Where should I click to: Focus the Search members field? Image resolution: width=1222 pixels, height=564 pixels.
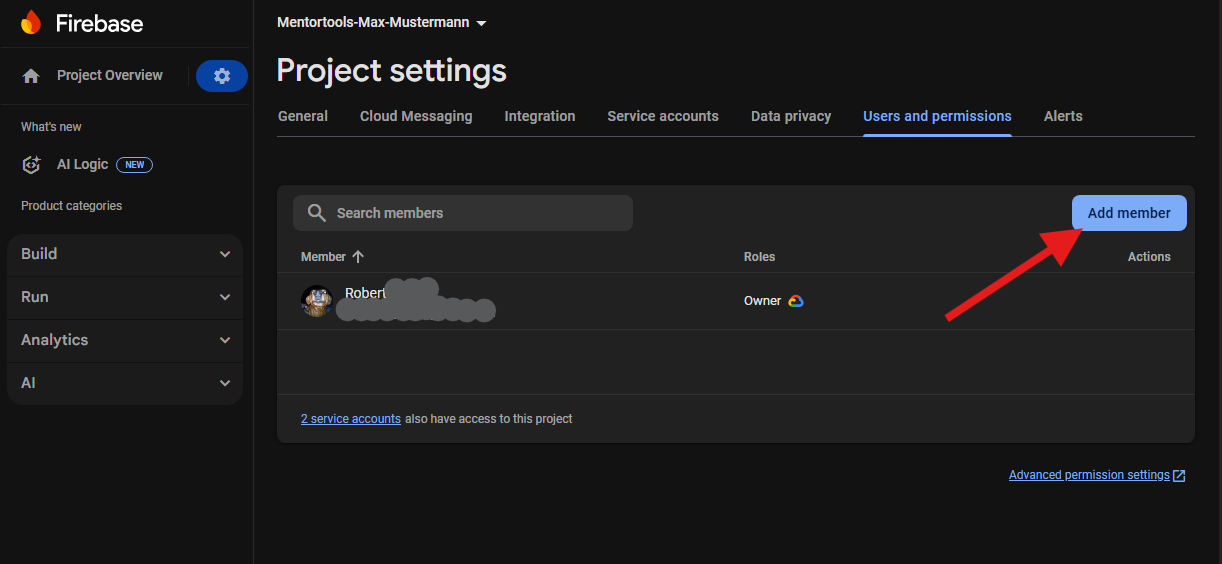pyautogui.click(x=463, y=213)
